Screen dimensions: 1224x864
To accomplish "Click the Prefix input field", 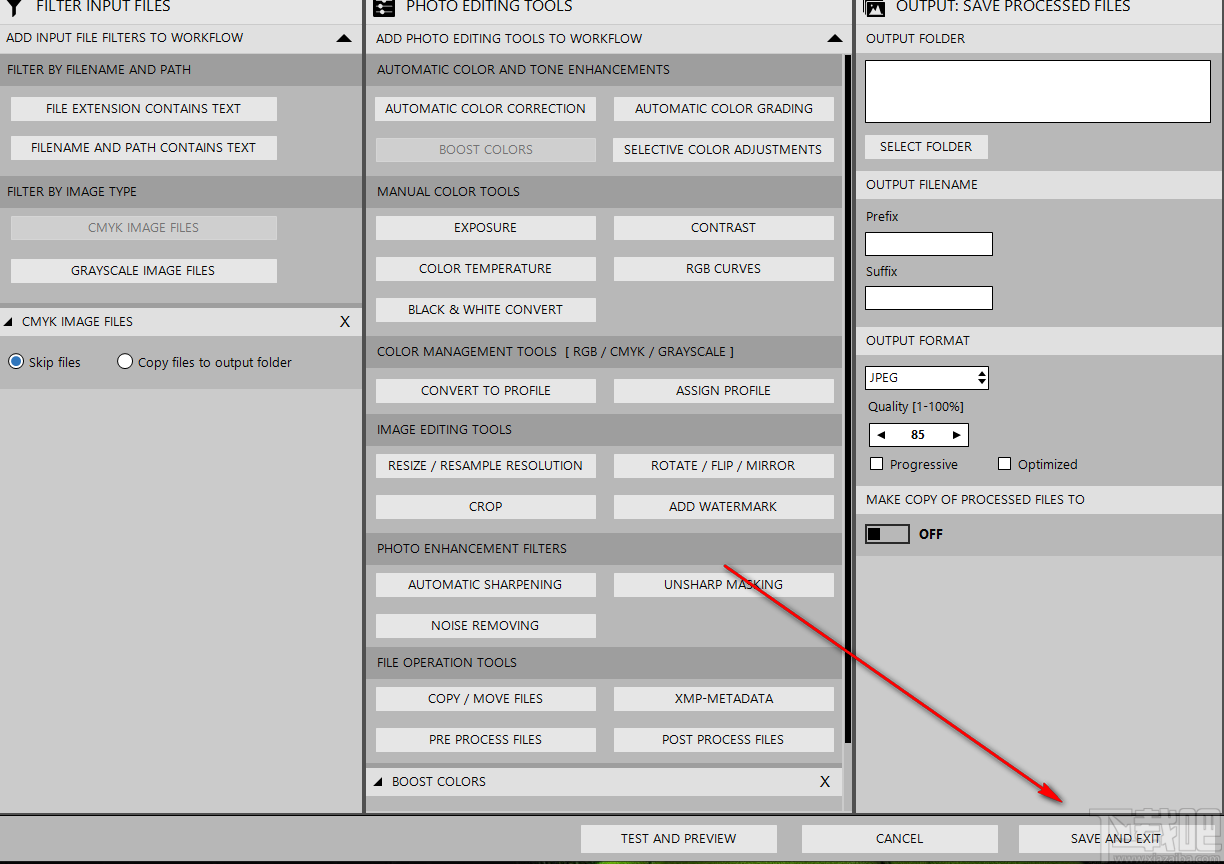I will point(928,243).
